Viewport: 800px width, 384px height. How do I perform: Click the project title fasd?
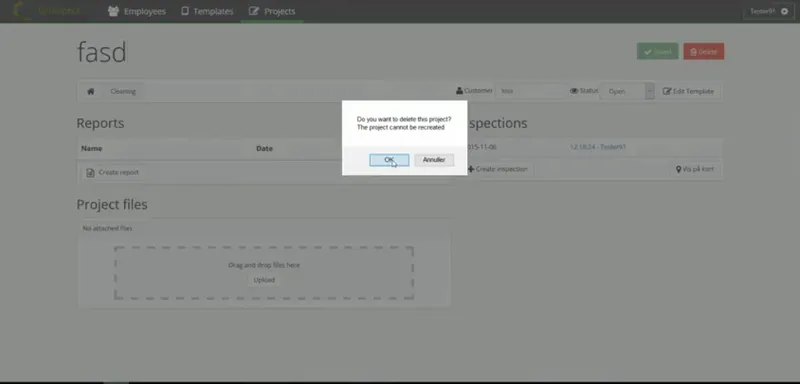click(102, 52)
